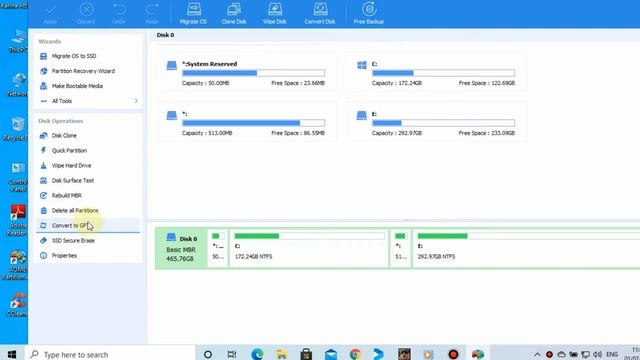Click the Windows Start button
640x360 pixels.
[x=12, y=353]
